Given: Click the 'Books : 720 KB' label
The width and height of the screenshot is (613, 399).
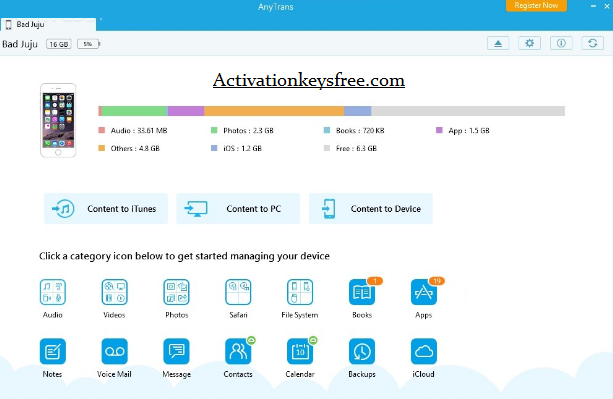Looking at the screenshot, I should (x=360, y=131).
